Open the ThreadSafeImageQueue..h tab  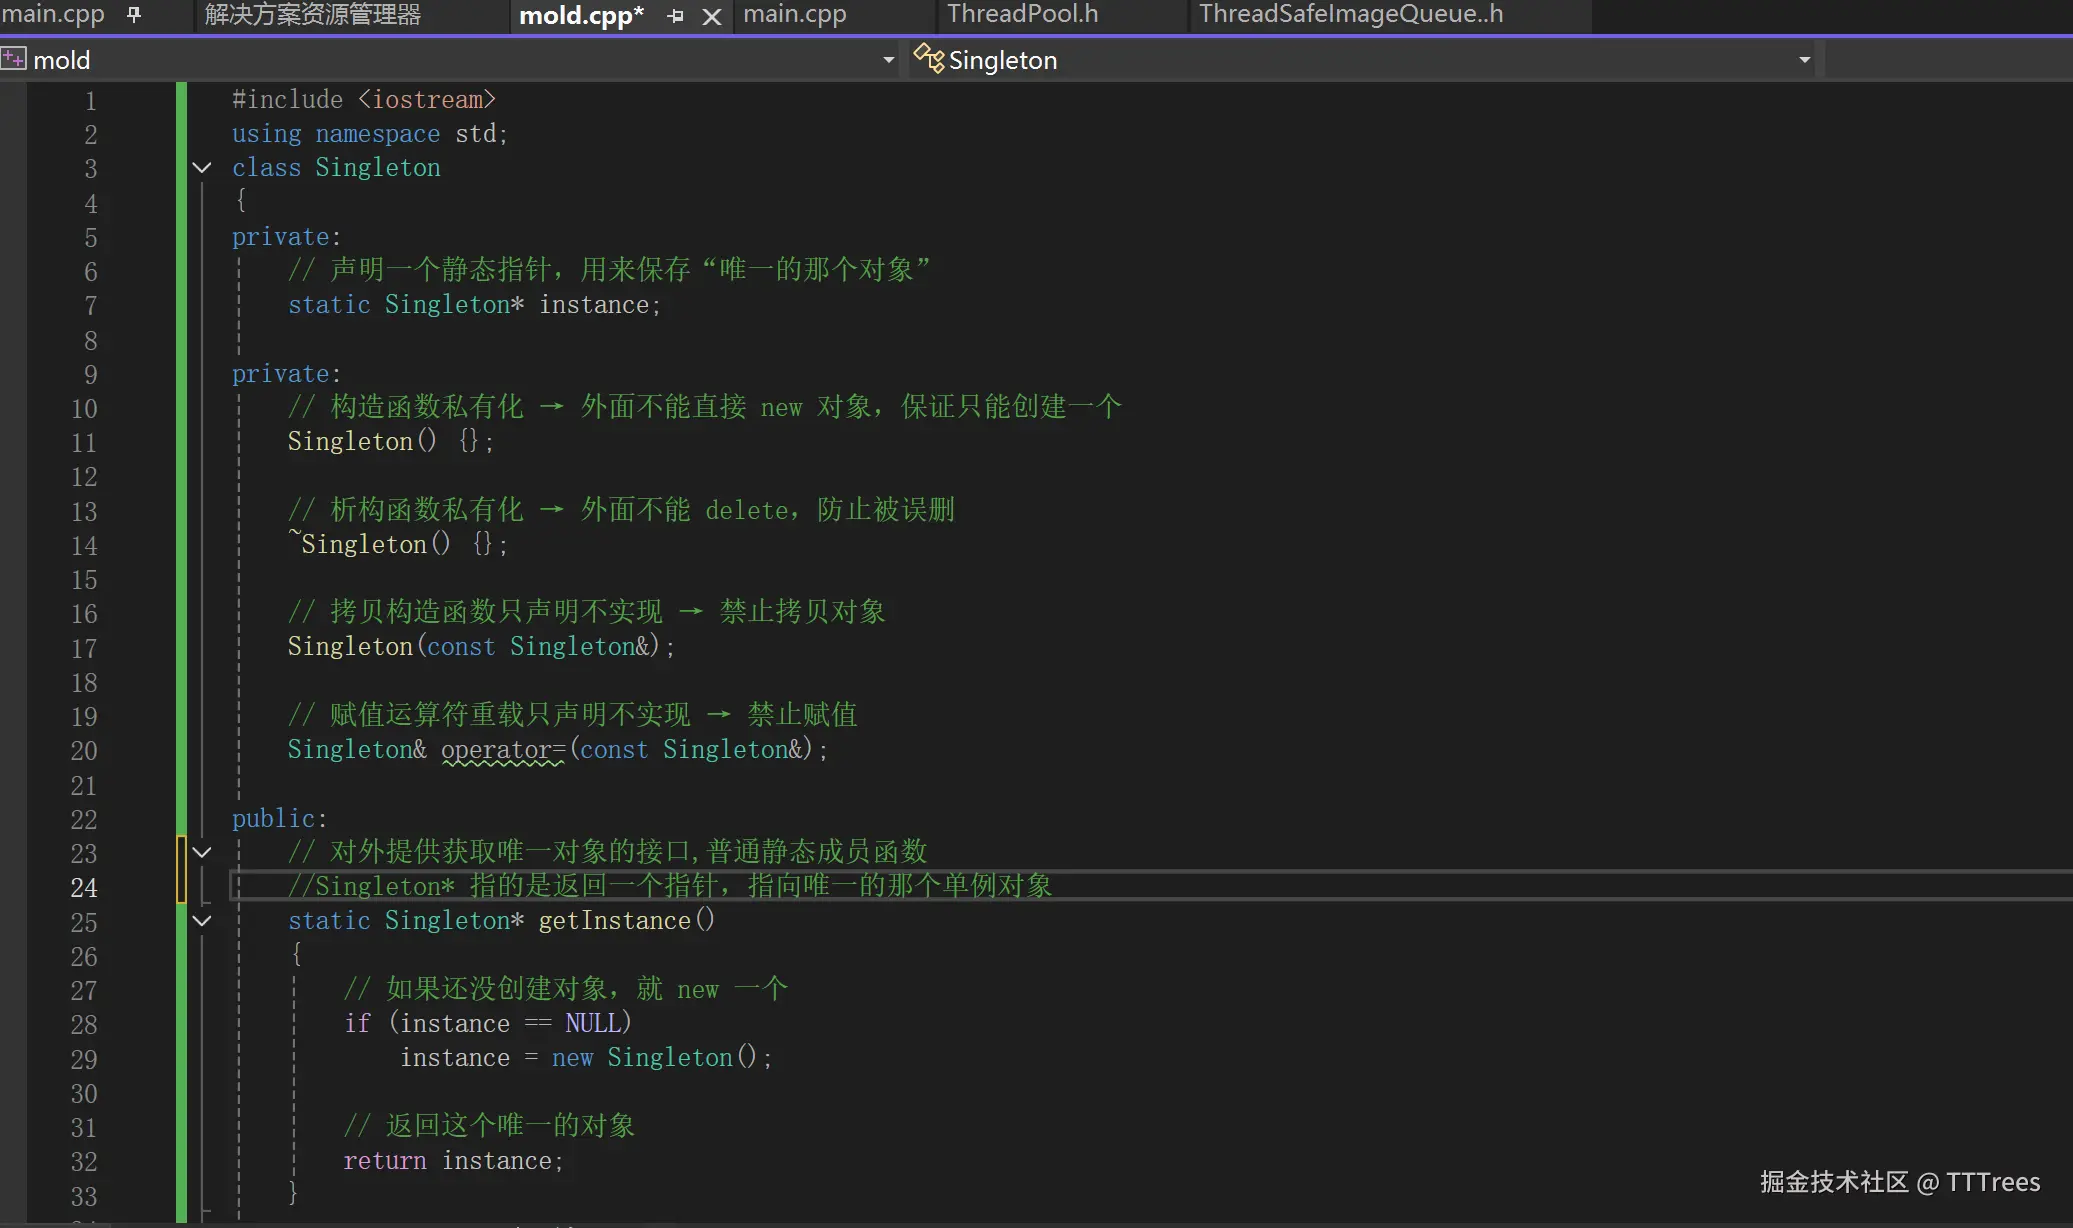coord(1350,14)
